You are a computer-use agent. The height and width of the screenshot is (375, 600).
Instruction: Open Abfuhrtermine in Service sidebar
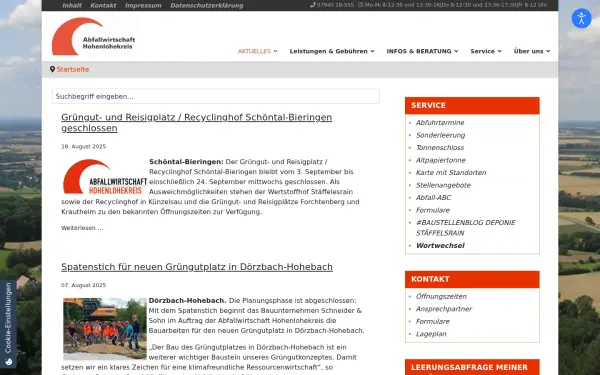(440, 122)
